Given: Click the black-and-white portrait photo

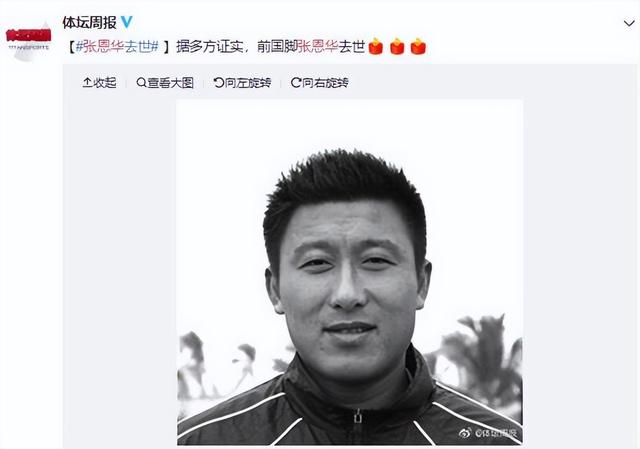Looking at the screenshot, I should 349,272.
